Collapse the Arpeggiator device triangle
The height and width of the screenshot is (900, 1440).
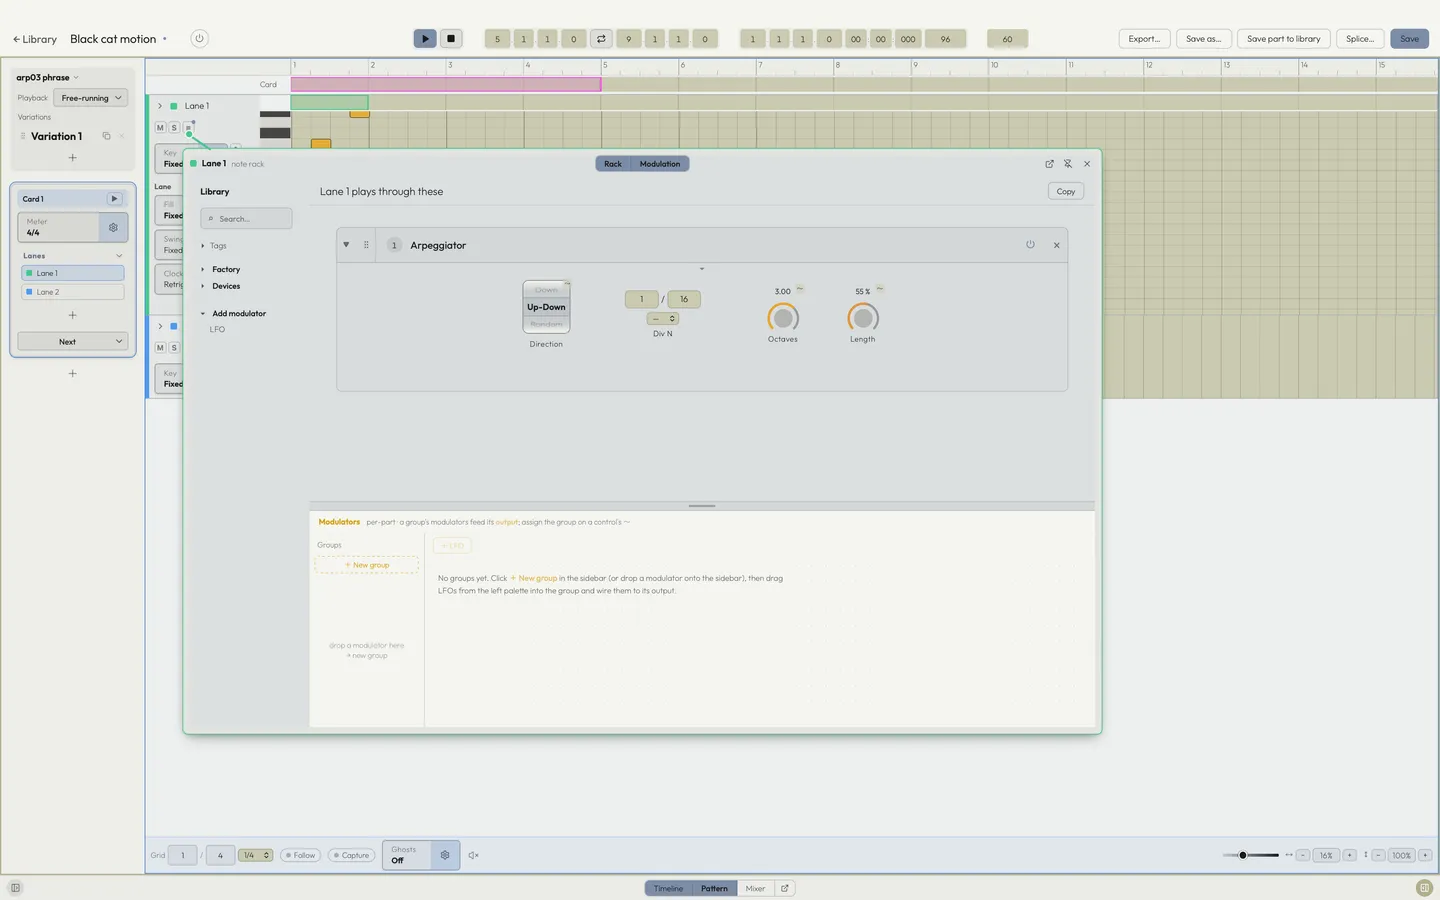click(x=346, y=245)
